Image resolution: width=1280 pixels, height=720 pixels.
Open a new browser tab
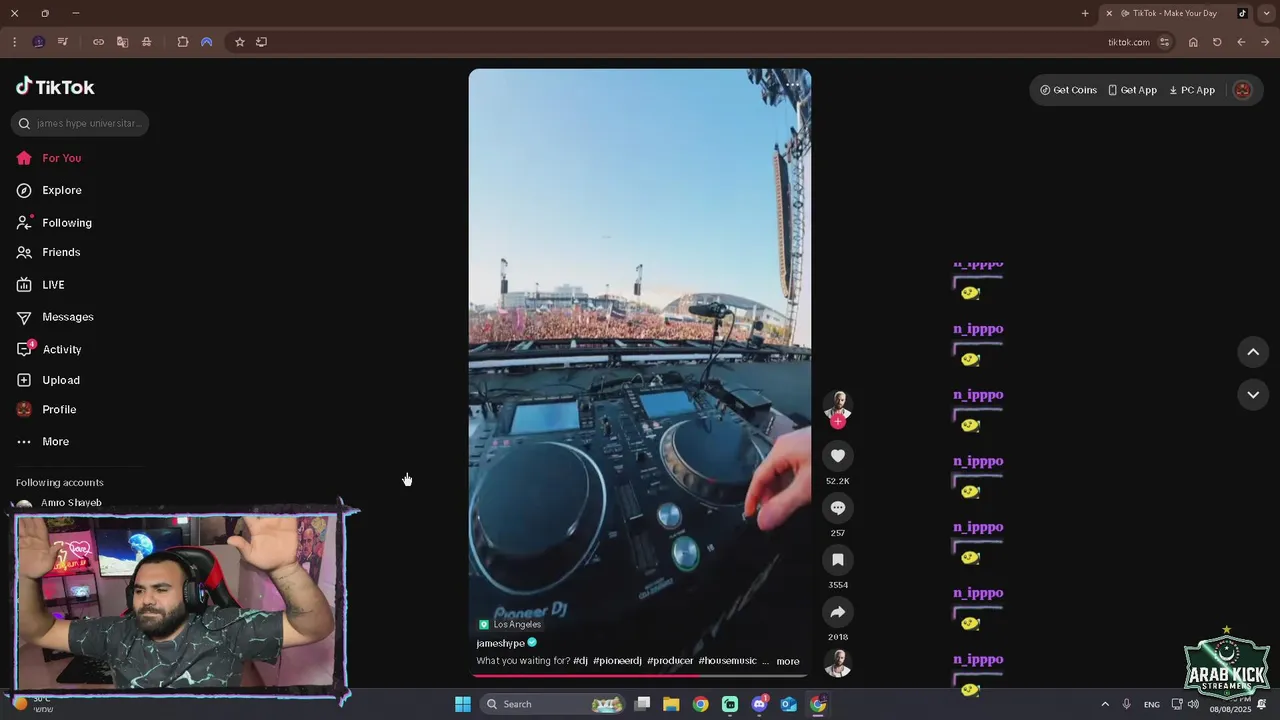1085,13
